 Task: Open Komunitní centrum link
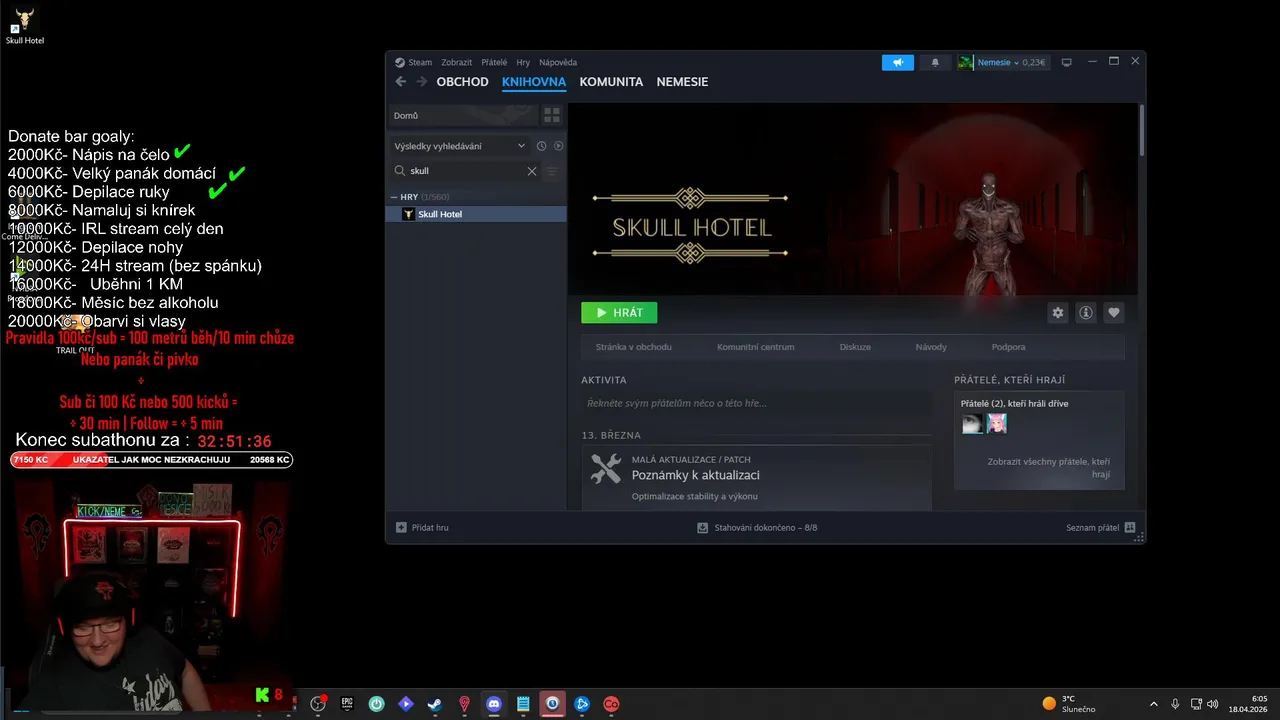click(755, 347)
